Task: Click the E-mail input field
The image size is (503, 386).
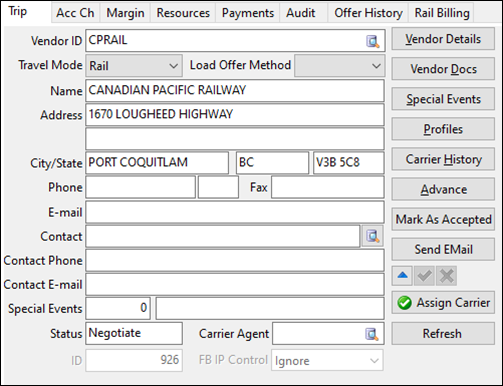Action: (235, 212)
